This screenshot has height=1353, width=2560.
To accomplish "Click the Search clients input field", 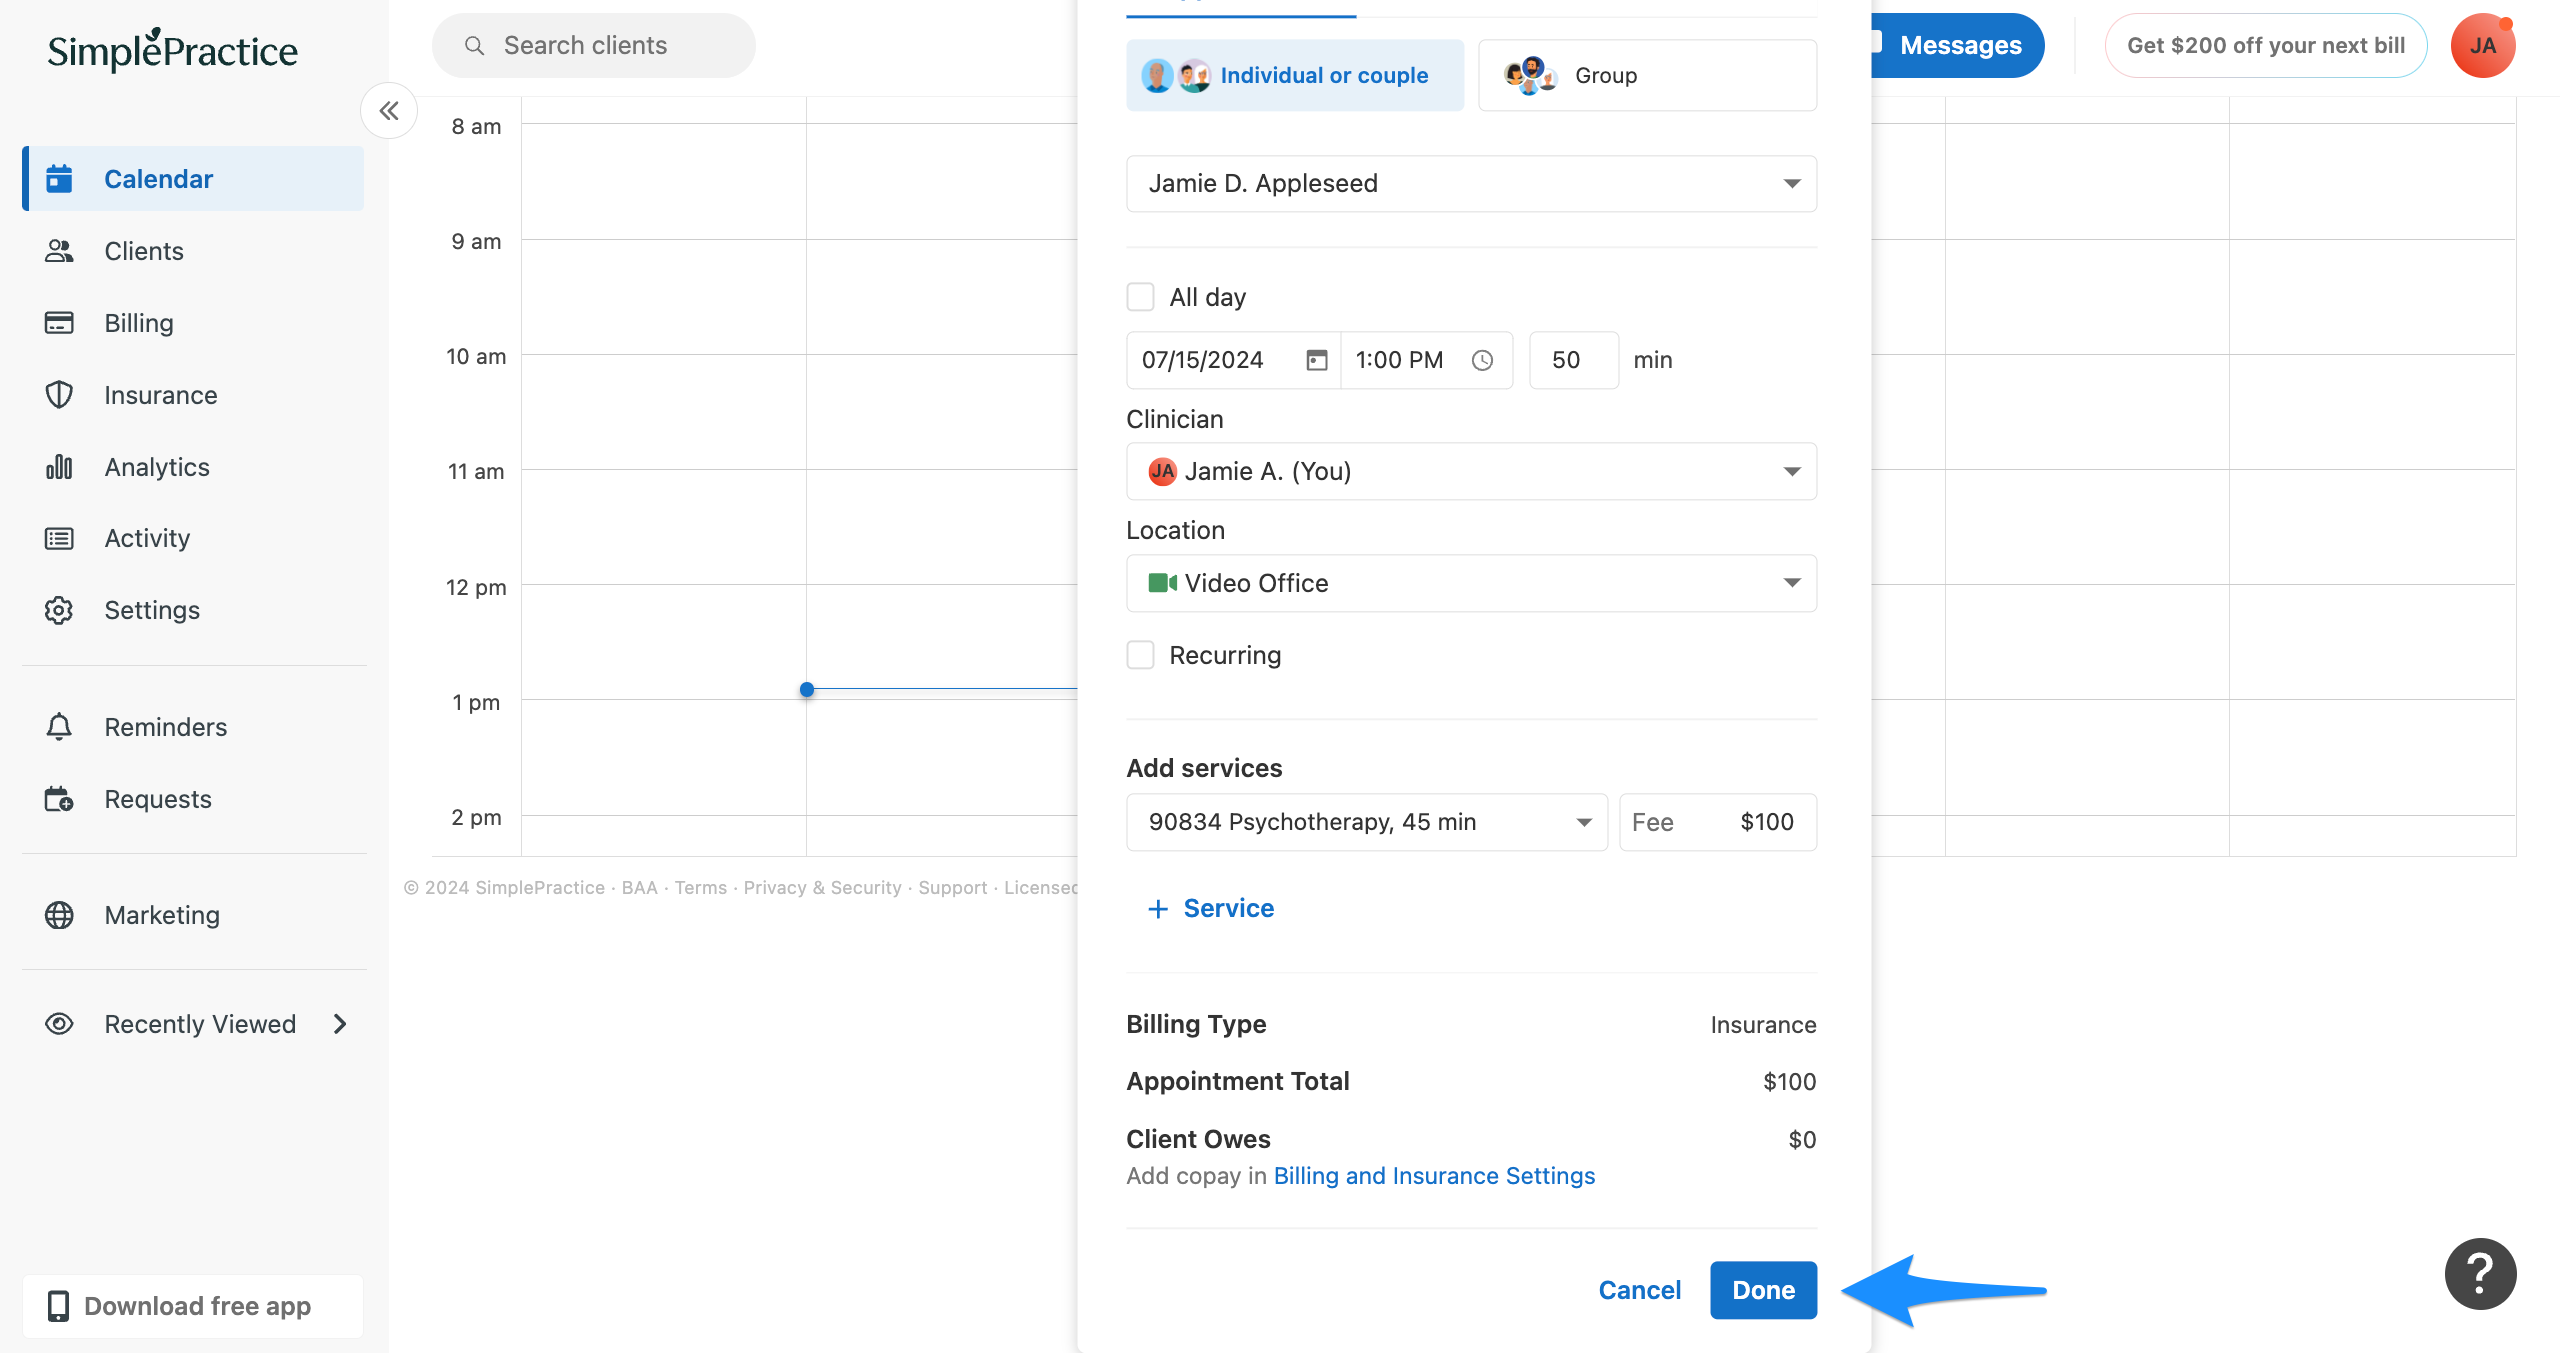I will 594,45.
